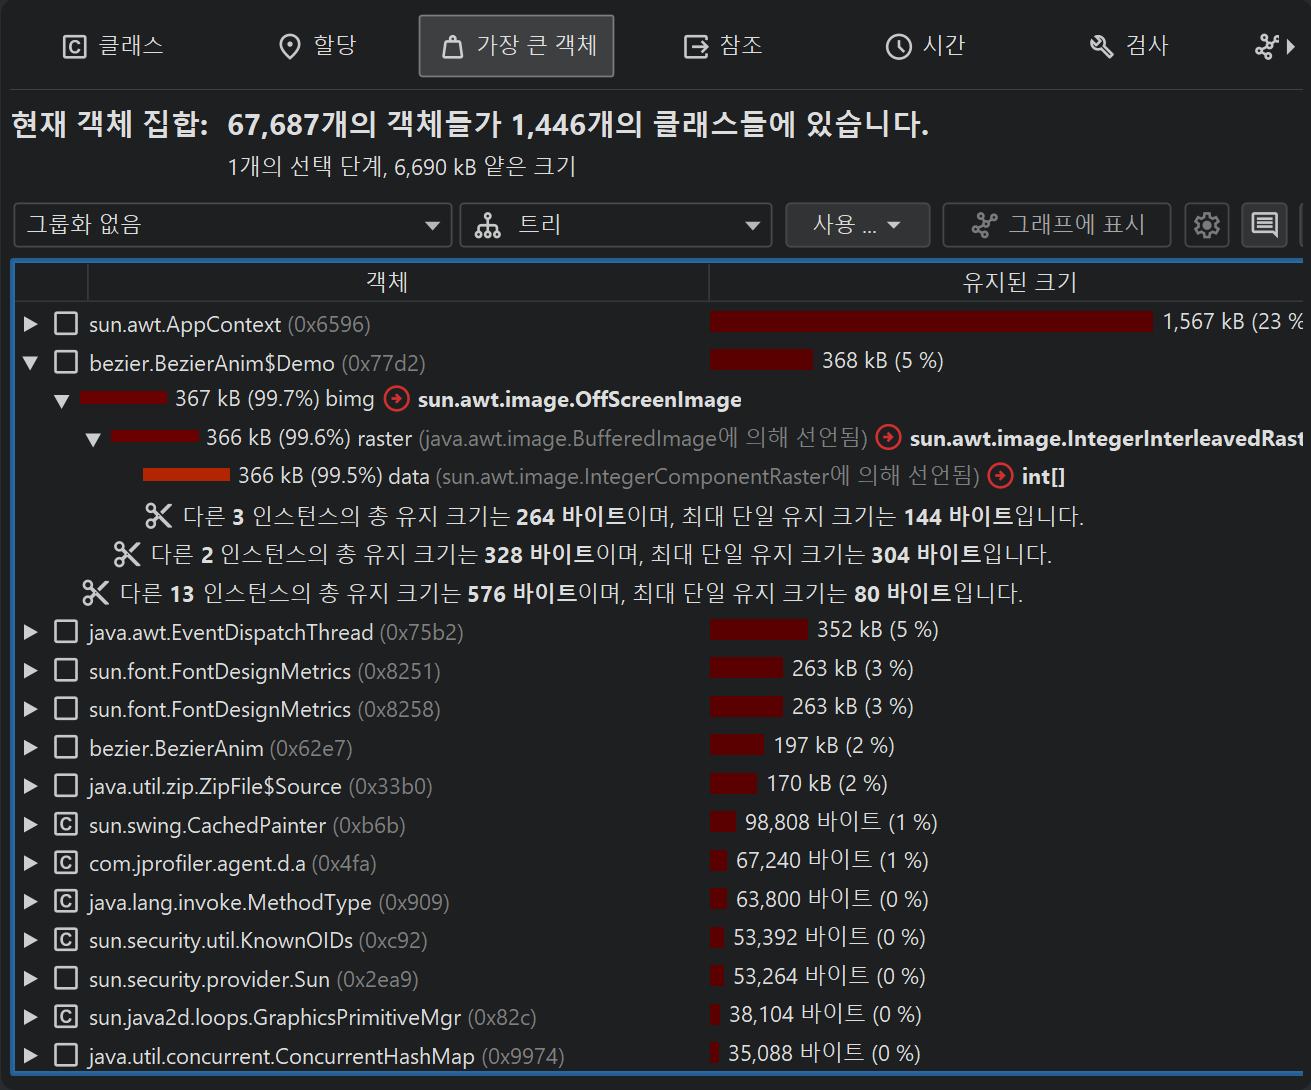This screenshot has height=1090, width=1311.
Task: Click the red arrow icon before sun.awt.image.OffScreenImage
Action: pos(397,399)
